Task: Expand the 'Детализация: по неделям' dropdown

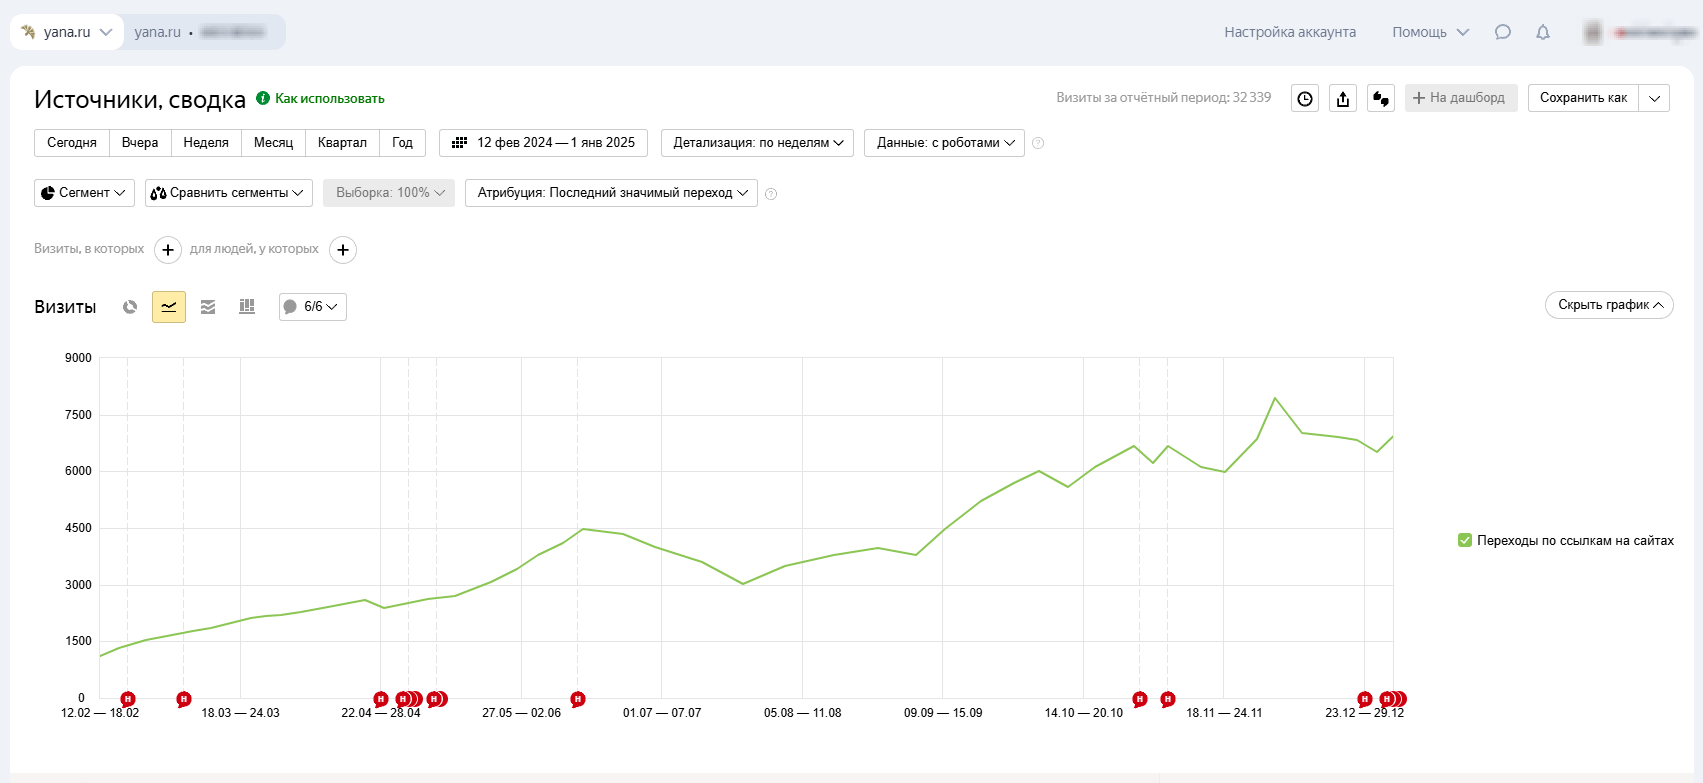Action: point(757,143)
